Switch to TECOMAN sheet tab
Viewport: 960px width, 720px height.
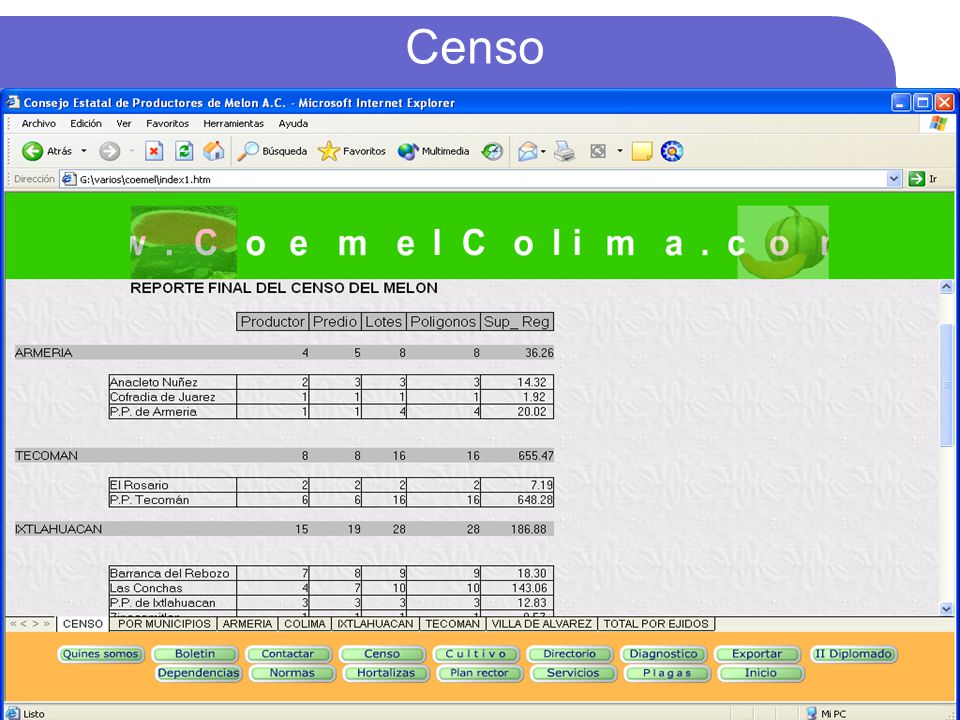(452, 624)
